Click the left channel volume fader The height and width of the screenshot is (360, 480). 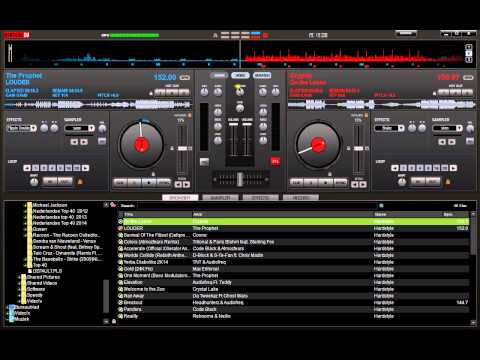[233, 124]
